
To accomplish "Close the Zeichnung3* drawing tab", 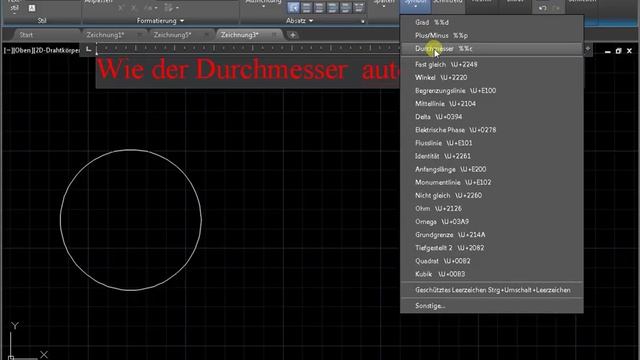I will tap(274, 36).
